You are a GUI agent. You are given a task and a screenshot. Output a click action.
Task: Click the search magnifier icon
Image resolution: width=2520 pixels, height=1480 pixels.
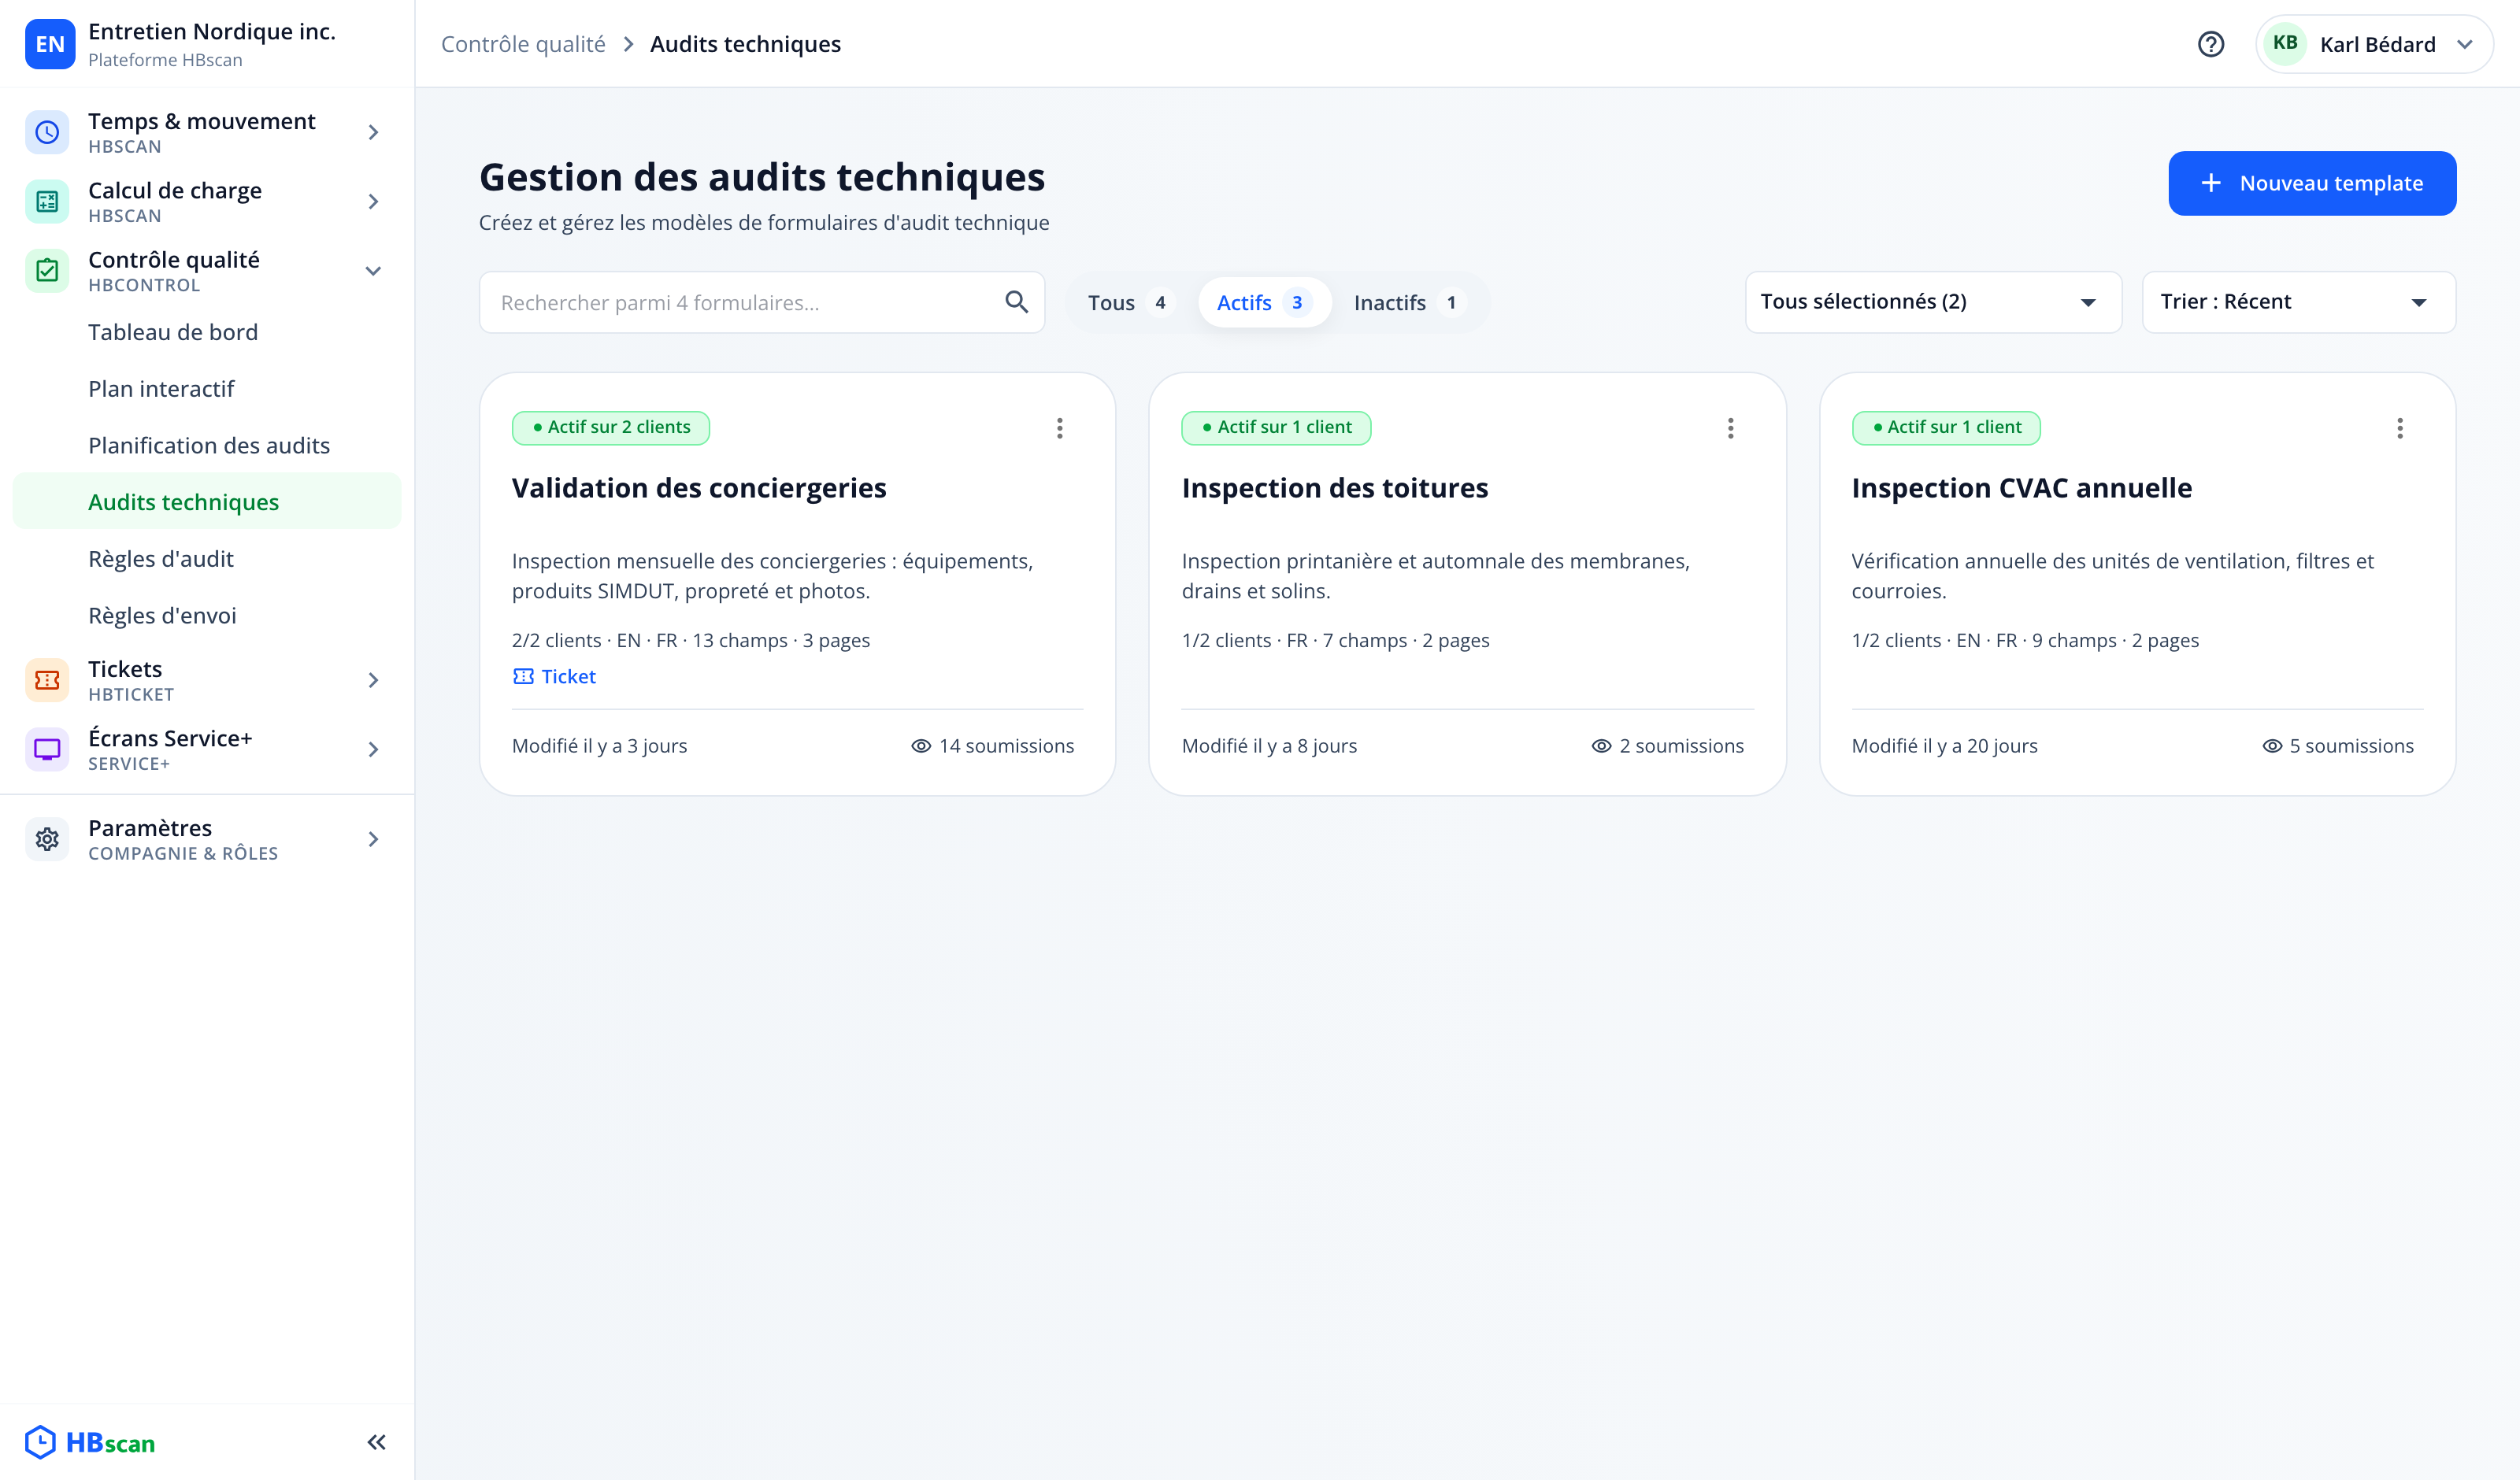coord(1016,302)
